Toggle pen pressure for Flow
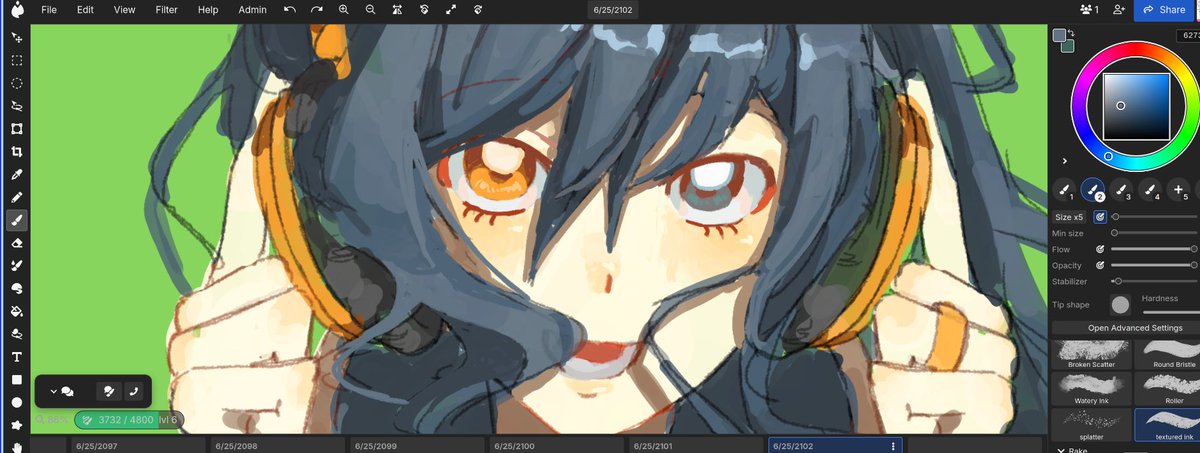Screen dimensions: 1200x453 point(1100,249)
